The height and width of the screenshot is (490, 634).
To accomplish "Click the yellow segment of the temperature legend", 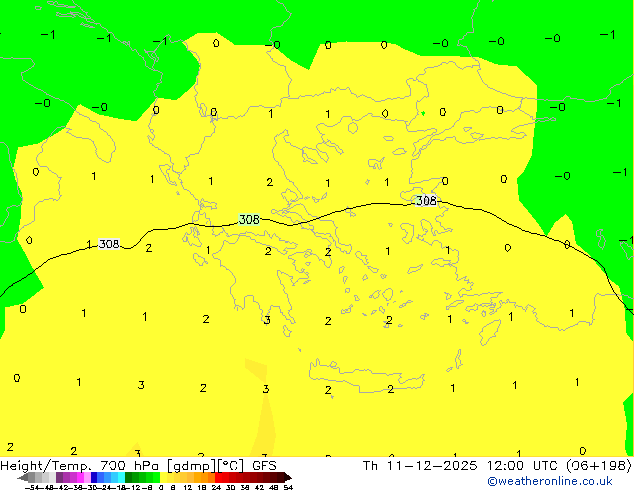I will point(163,477).
